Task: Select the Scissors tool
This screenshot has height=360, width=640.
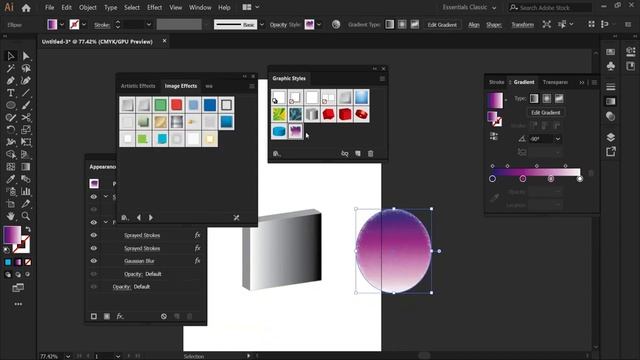Action: (x=26, y=118)
